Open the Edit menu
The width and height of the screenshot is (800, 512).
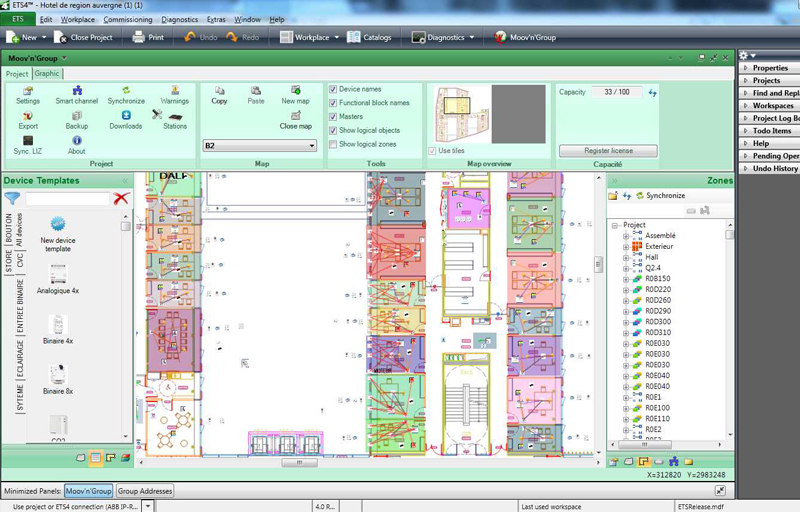46,19
